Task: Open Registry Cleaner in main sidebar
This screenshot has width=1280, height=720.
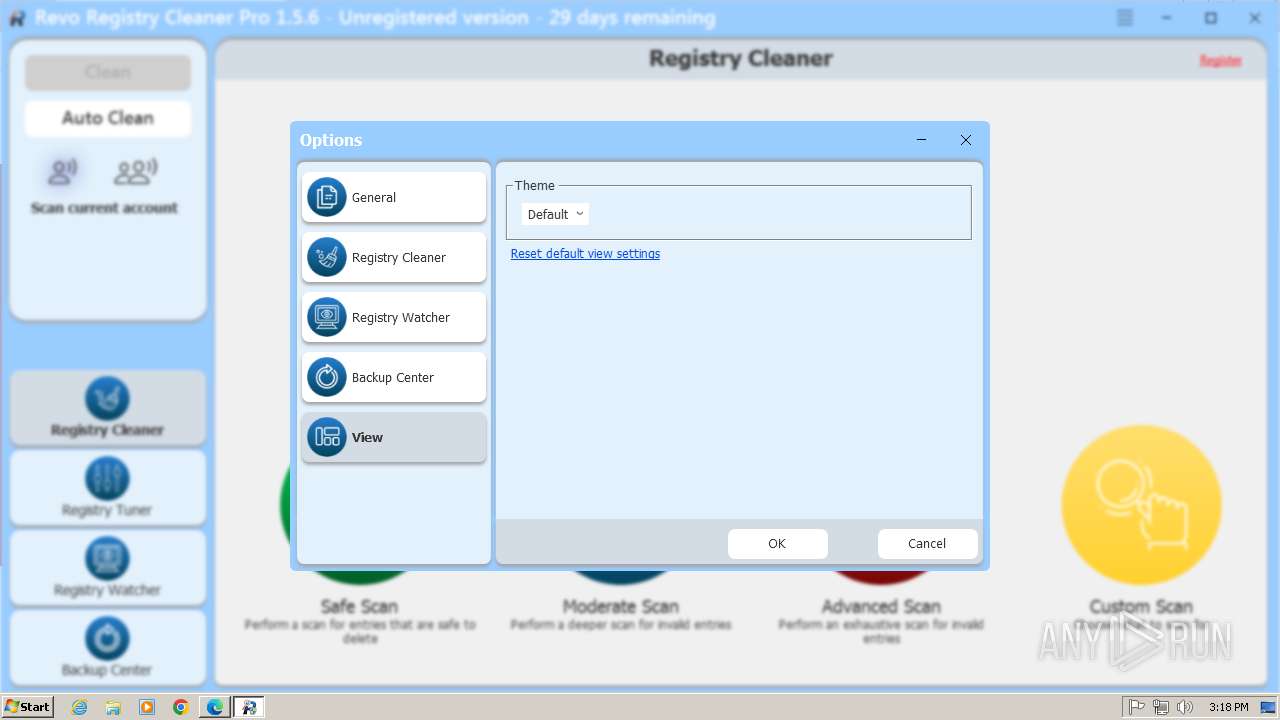Action: pyautogui.click(x=108, y=408)
